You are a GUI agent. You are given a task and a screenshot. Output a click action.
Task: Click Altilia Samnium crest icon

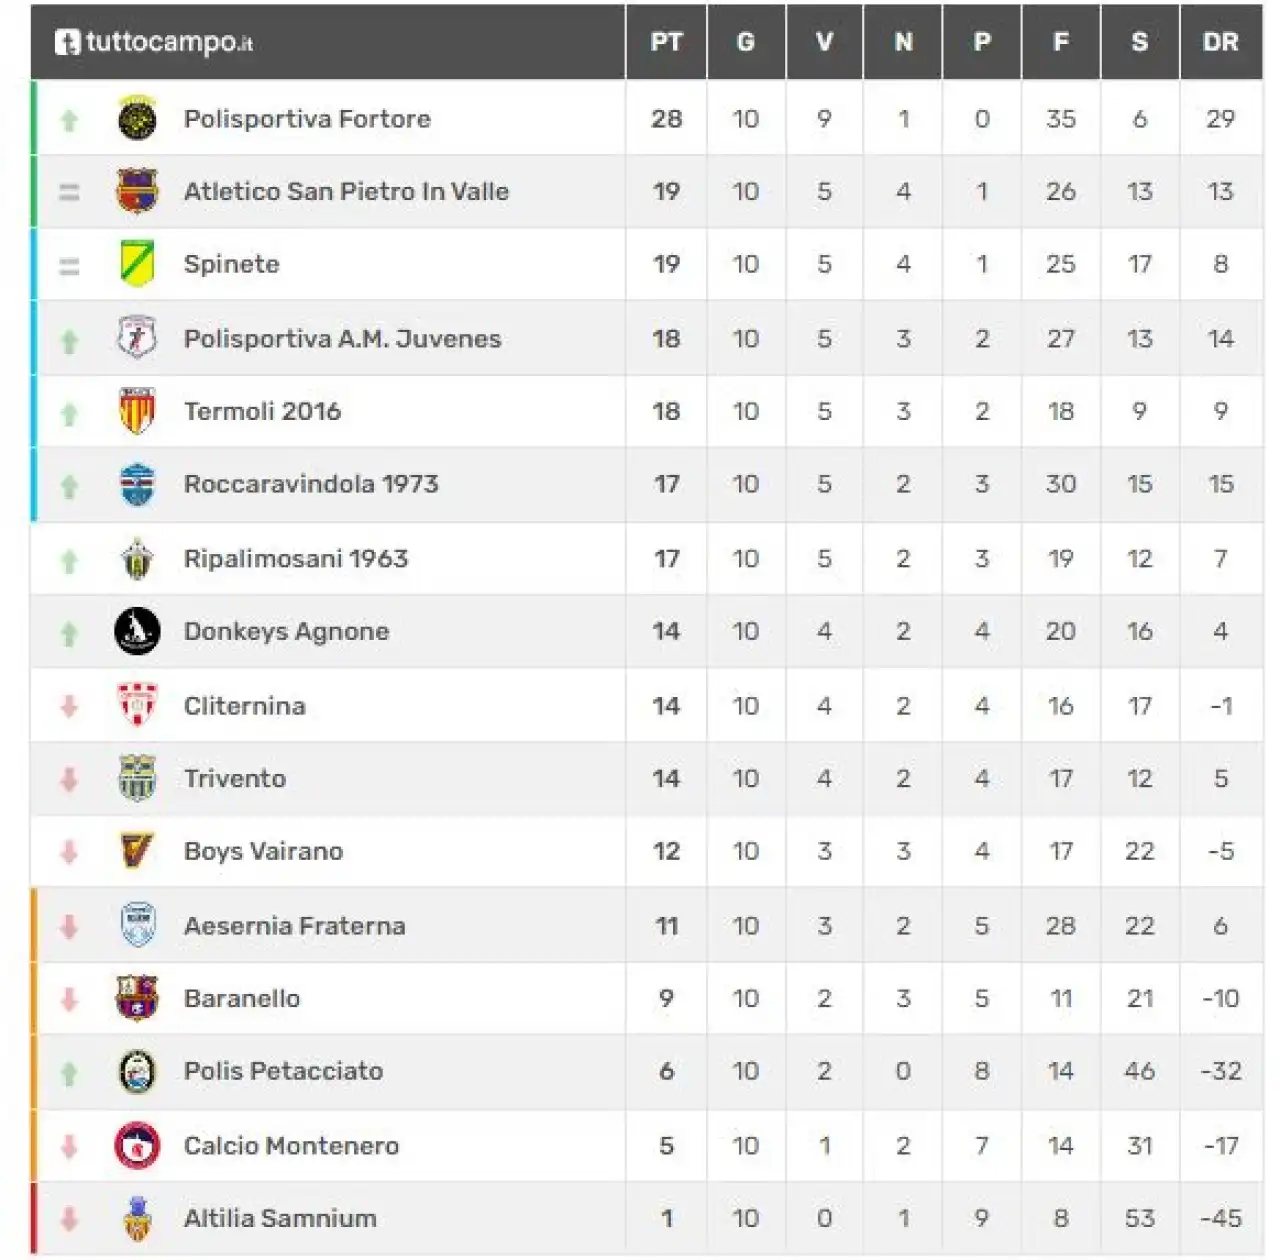137,1218
